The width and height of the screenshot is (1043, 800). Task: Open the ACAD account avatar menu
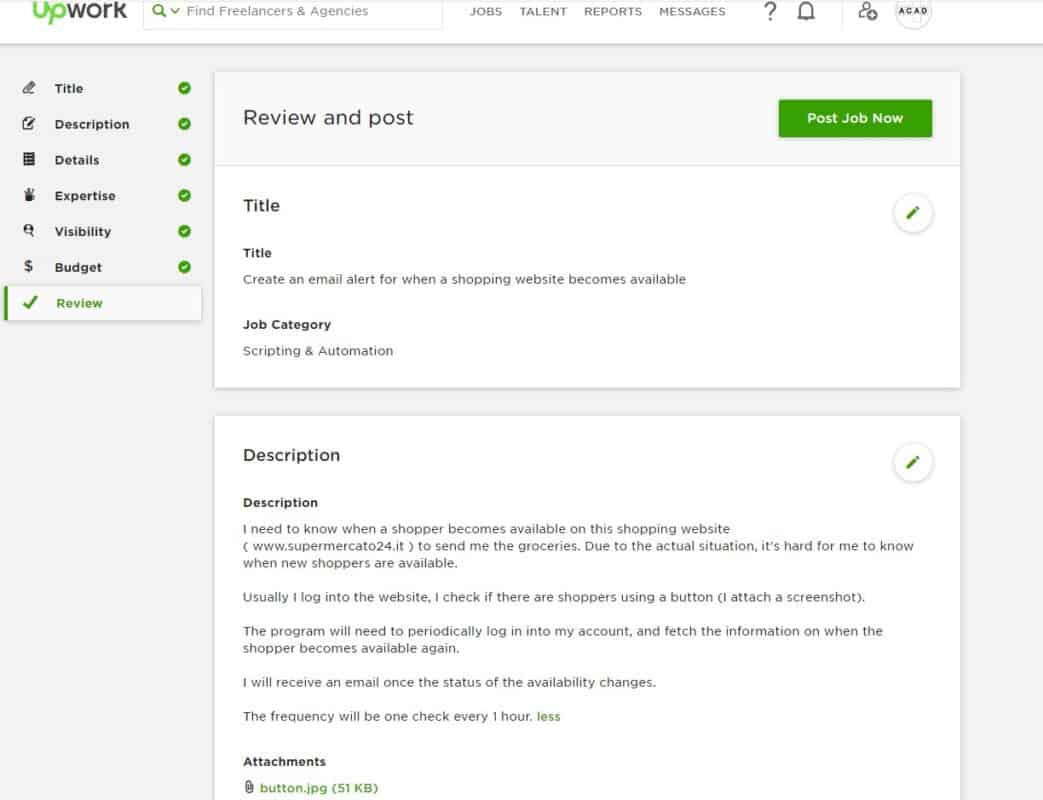click(x=913, y=12)
